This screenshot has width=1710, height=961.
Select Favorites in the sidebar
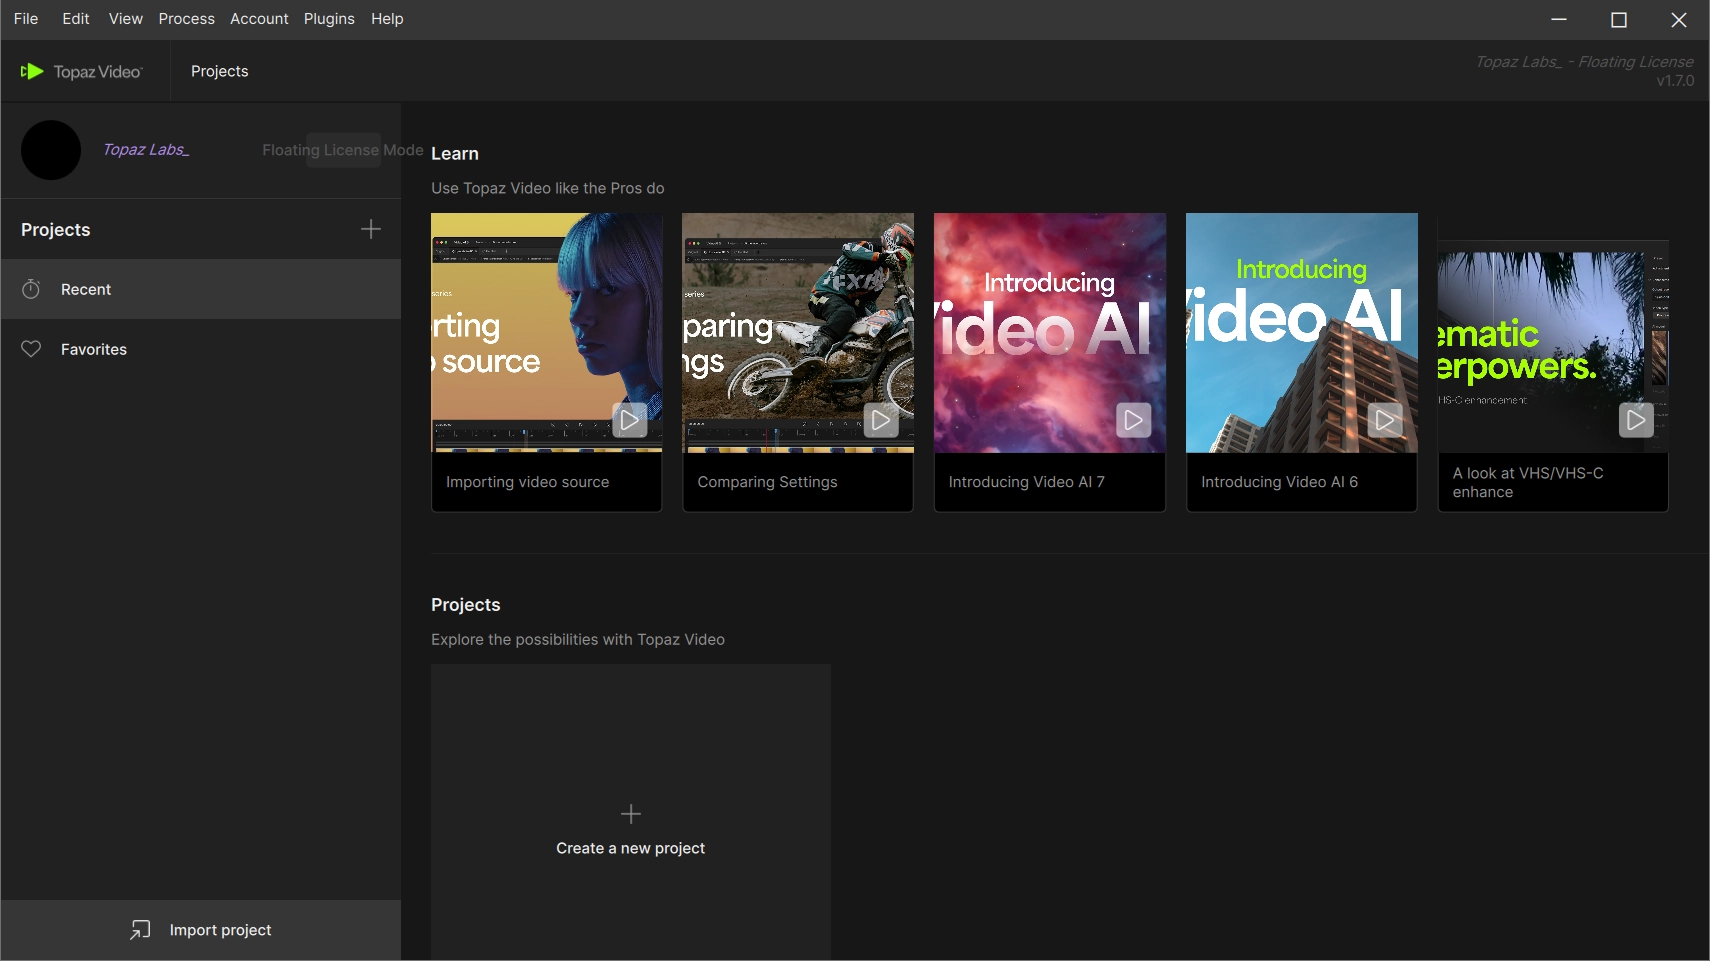coord(201,349)
